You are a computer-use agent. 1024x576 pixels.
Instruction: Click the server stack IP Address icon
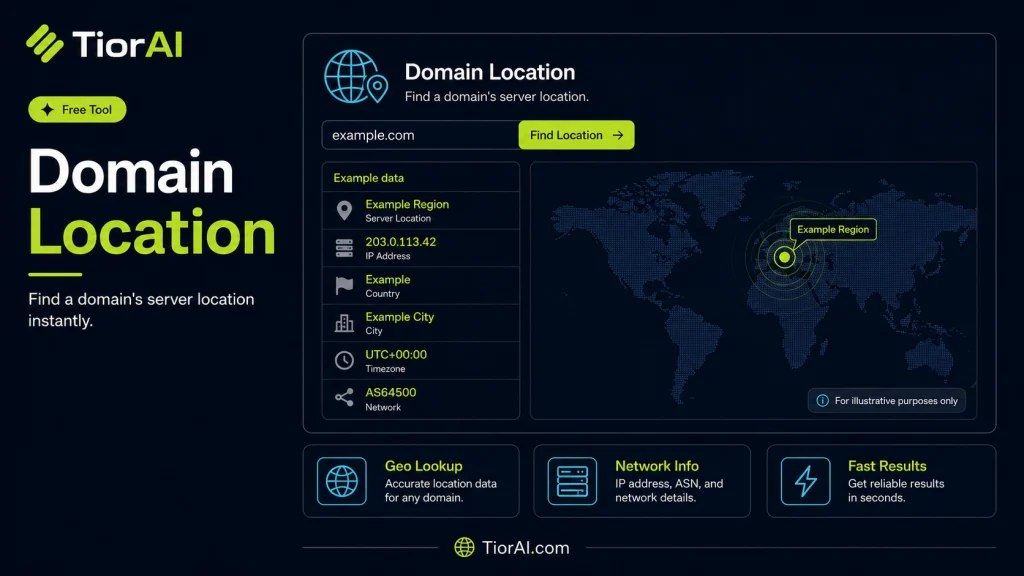point(344,248)
